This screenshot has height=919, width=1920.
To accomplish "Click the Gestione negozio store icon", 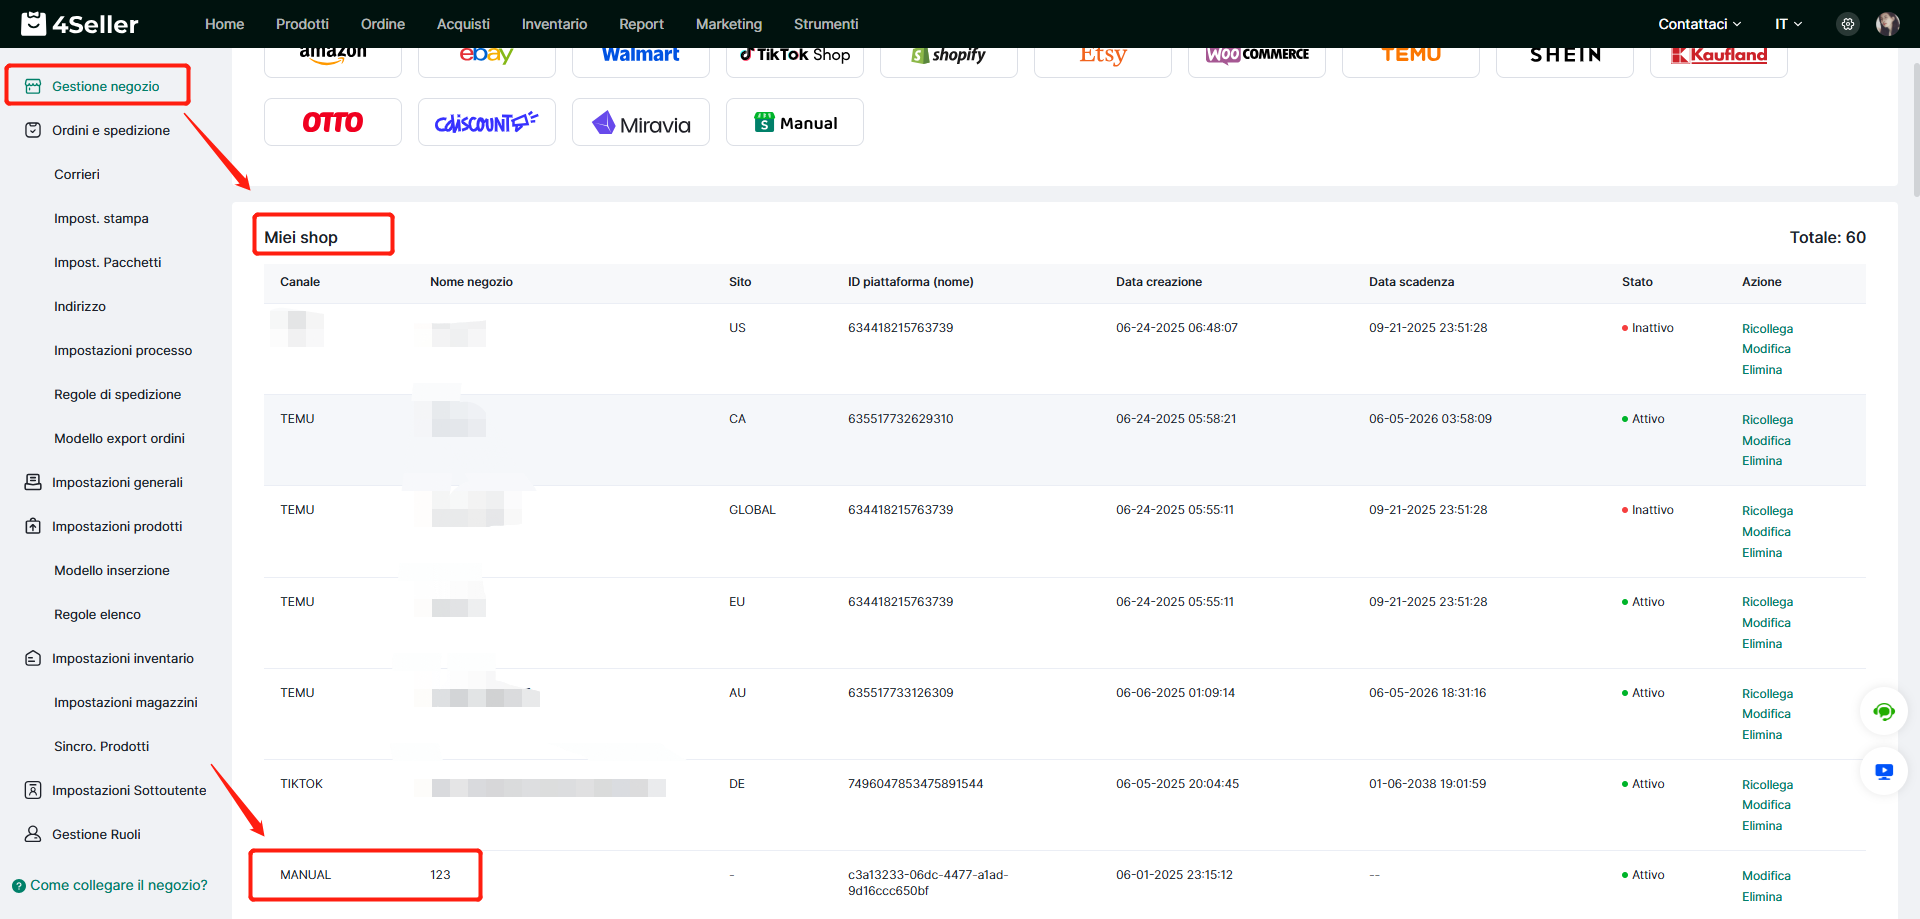I will (33, 87).
